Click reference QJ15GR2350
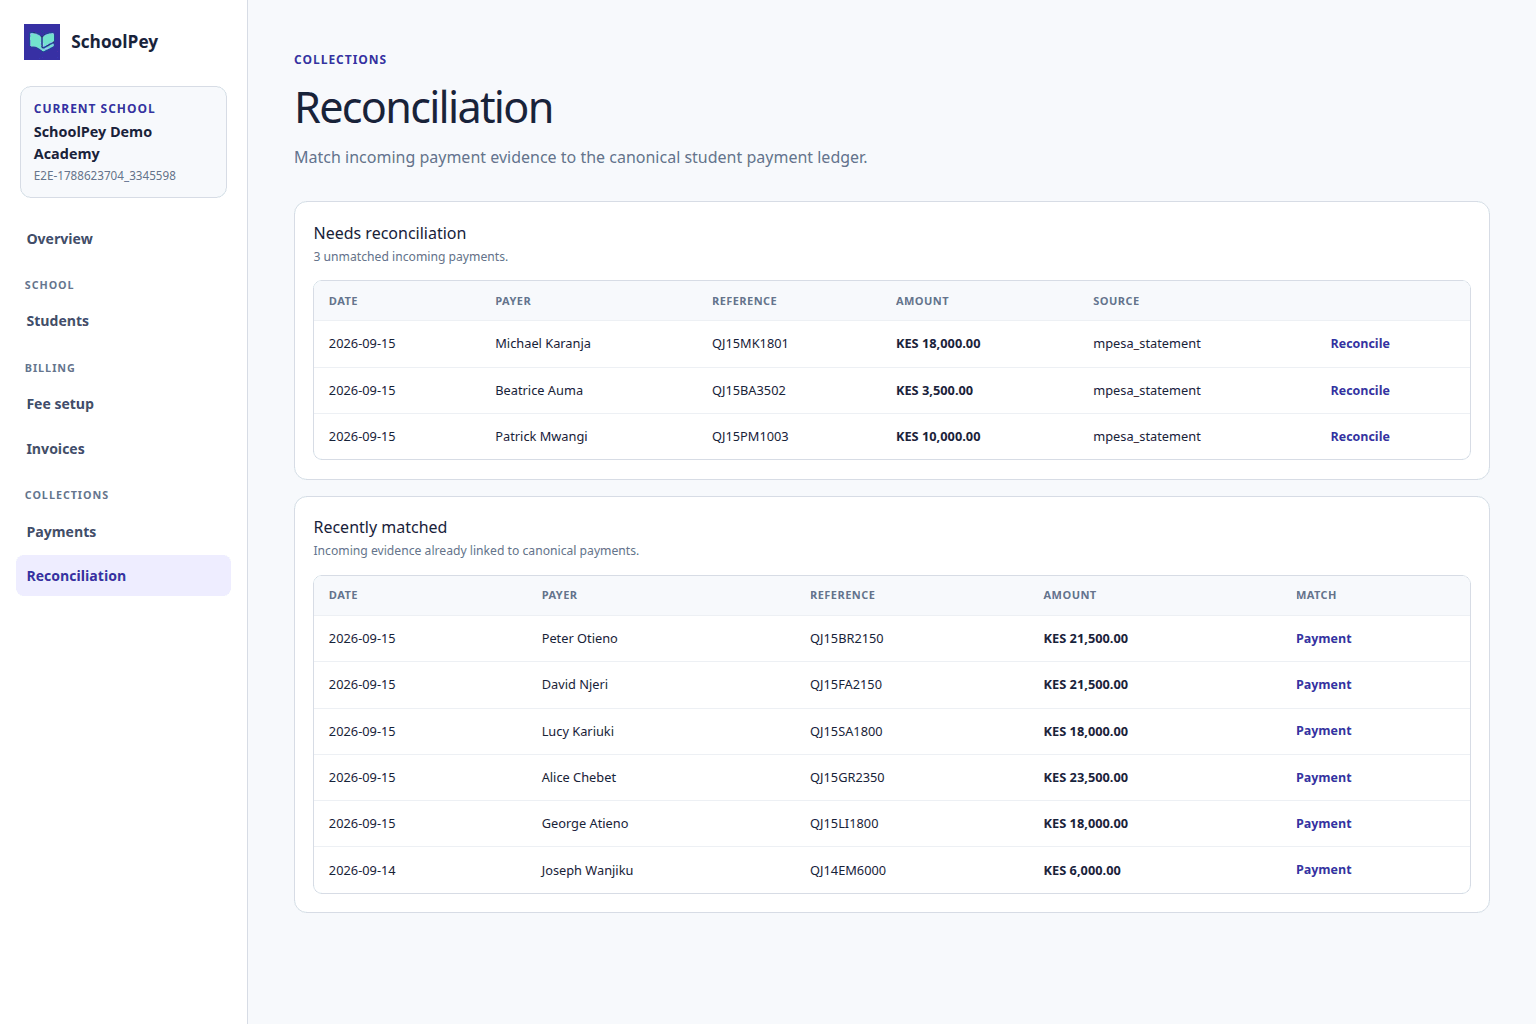1536x1024 pixels. tap(847, 778)
